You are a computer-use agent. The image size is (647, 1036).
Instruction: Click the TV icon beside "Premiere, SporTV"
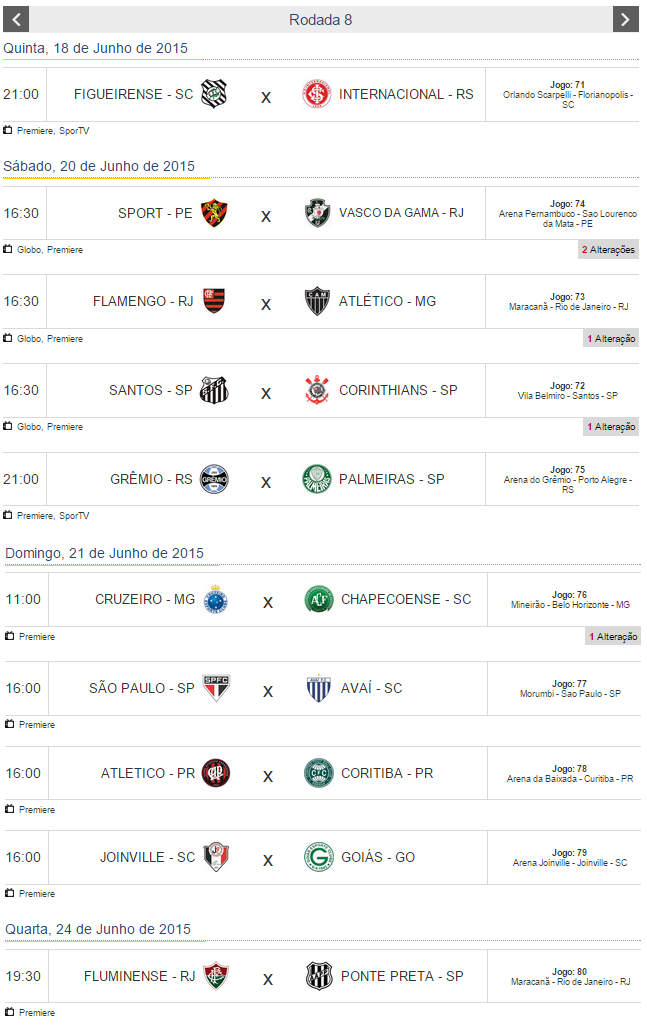coord(8,130)
